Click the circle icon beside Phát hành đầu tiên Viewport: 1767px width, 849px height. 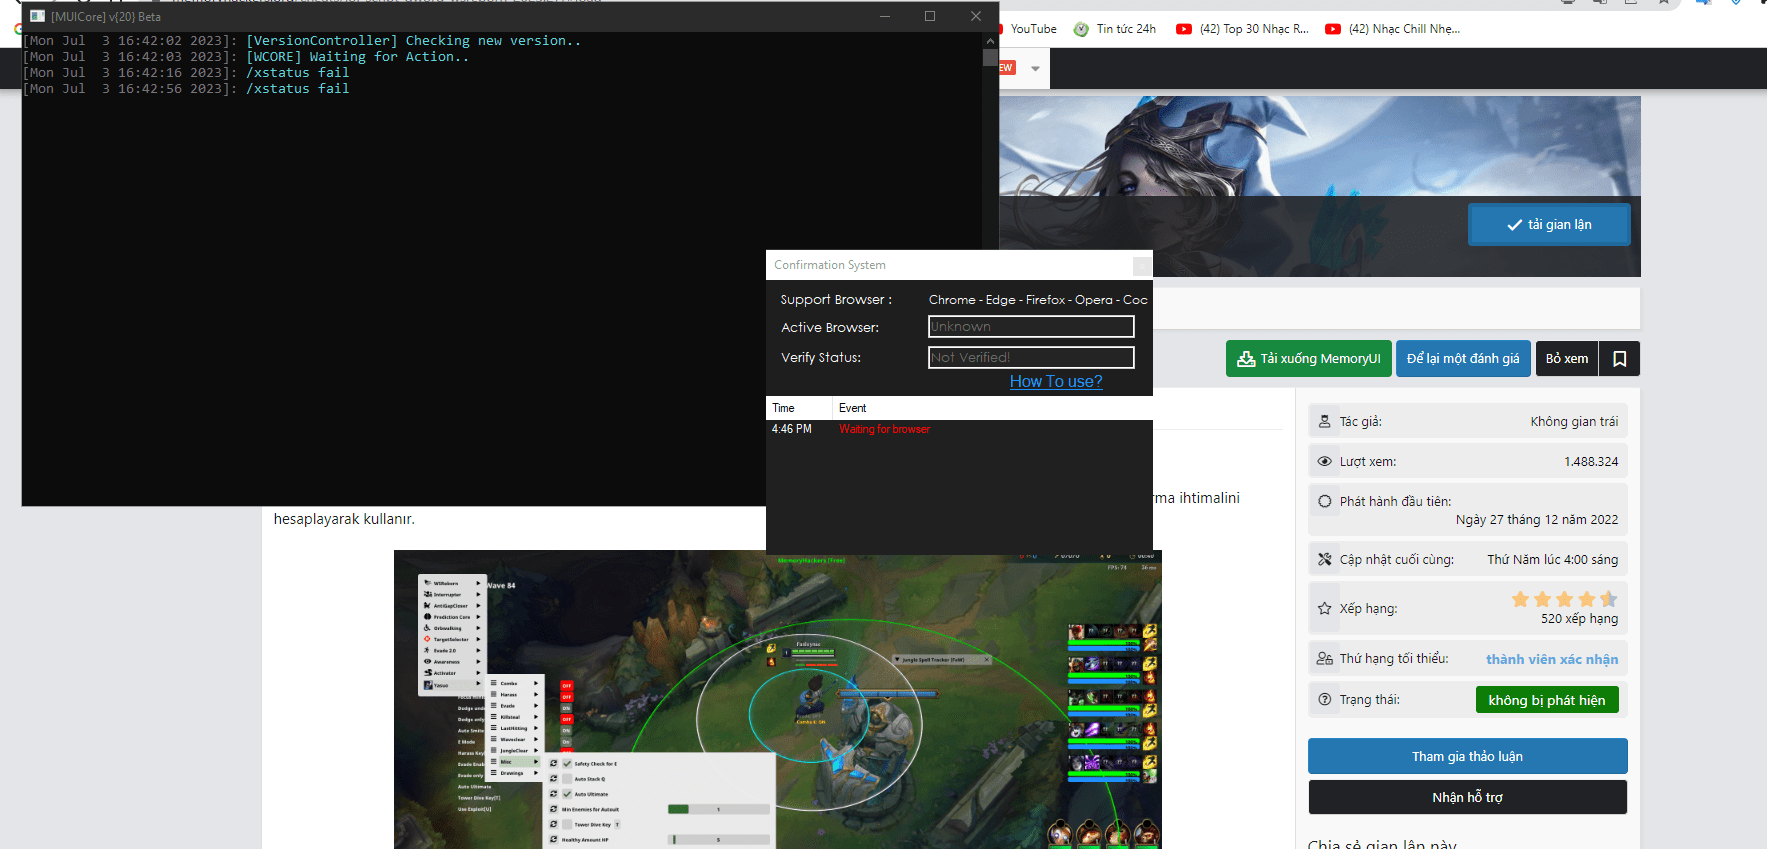[1325, 502]
